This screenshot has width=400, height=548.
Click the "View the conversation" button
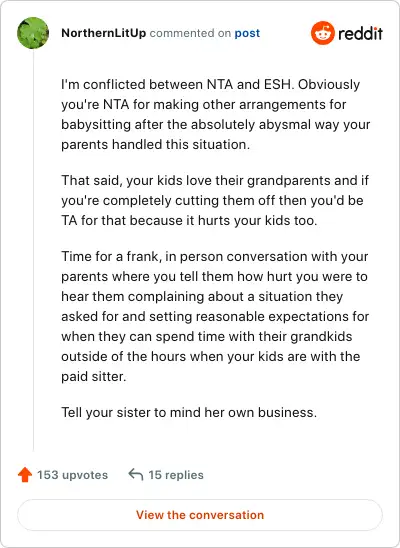[200, 515]
